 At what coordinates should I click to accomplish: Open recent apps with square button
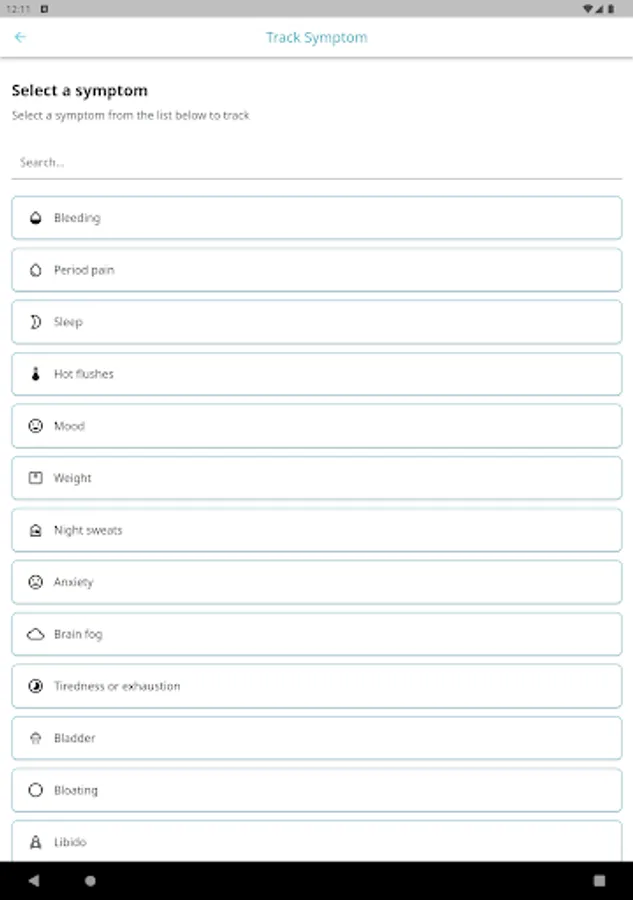point(599,881)
